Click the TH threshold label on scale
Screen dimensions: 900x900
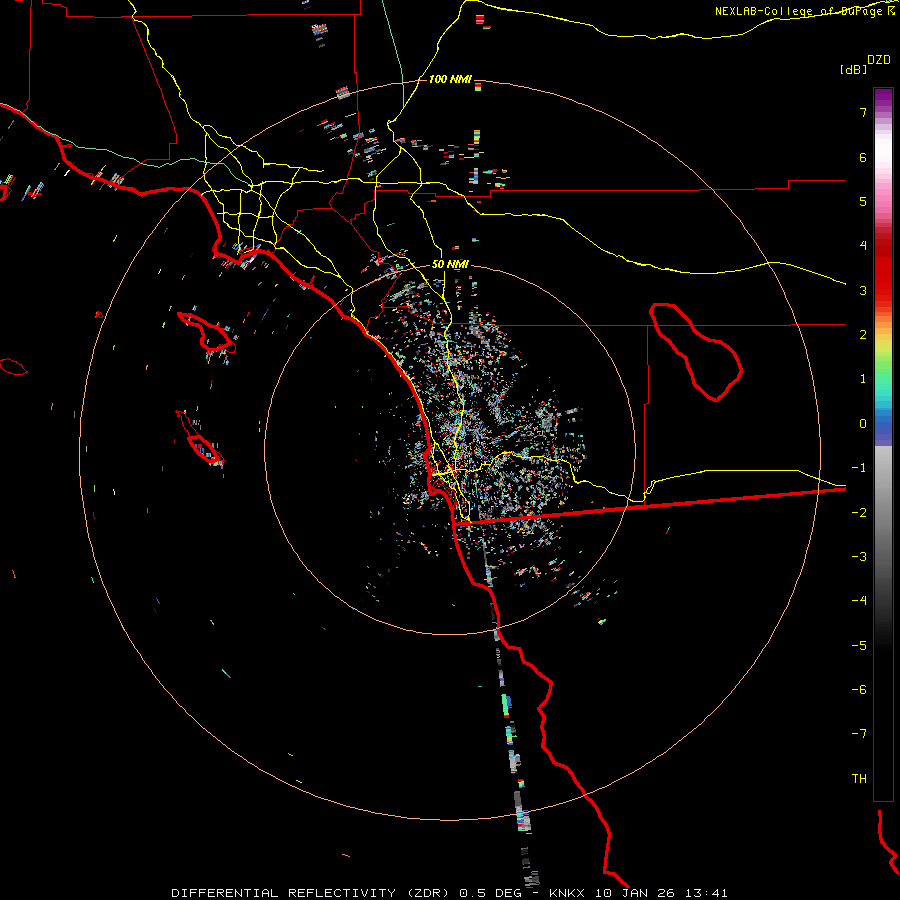coord(859,778)
